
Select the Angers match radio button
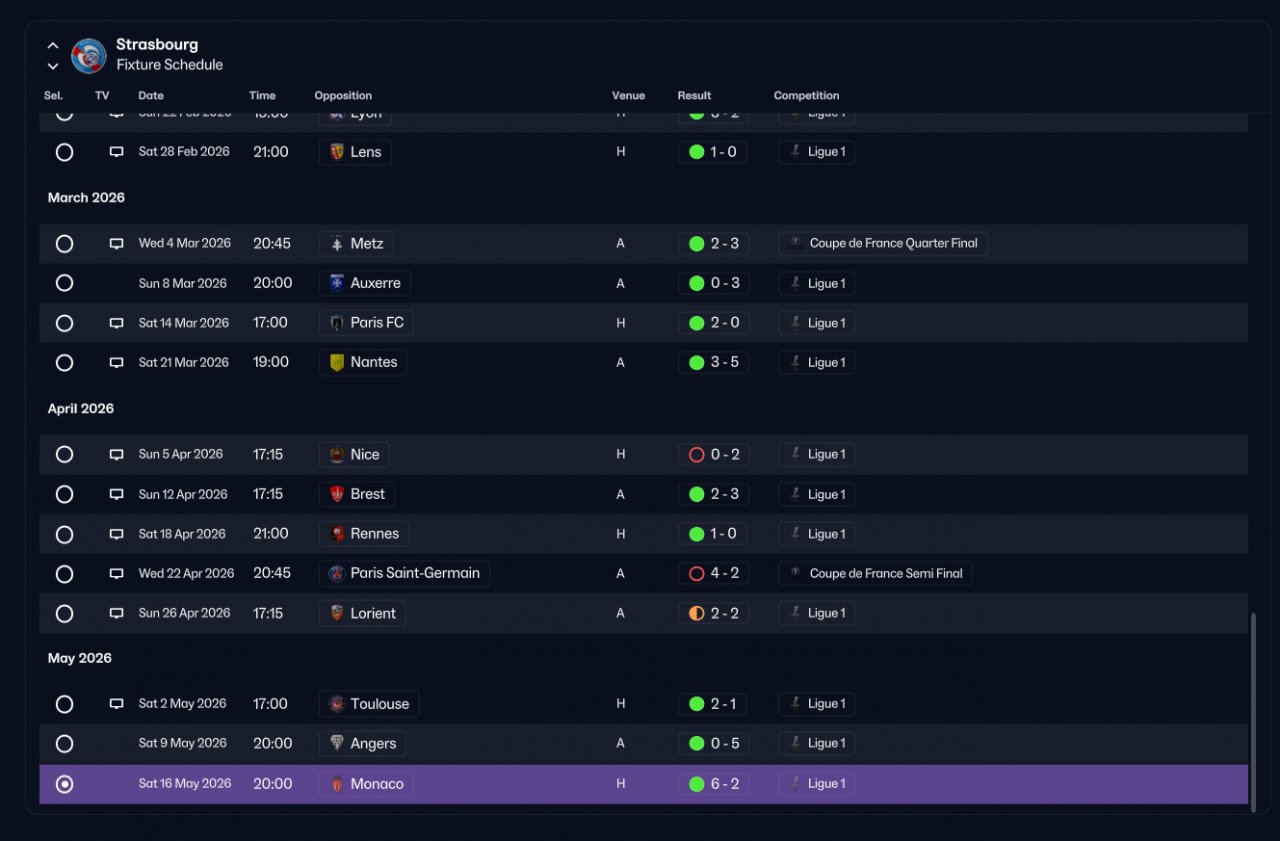tap(64, 744)
